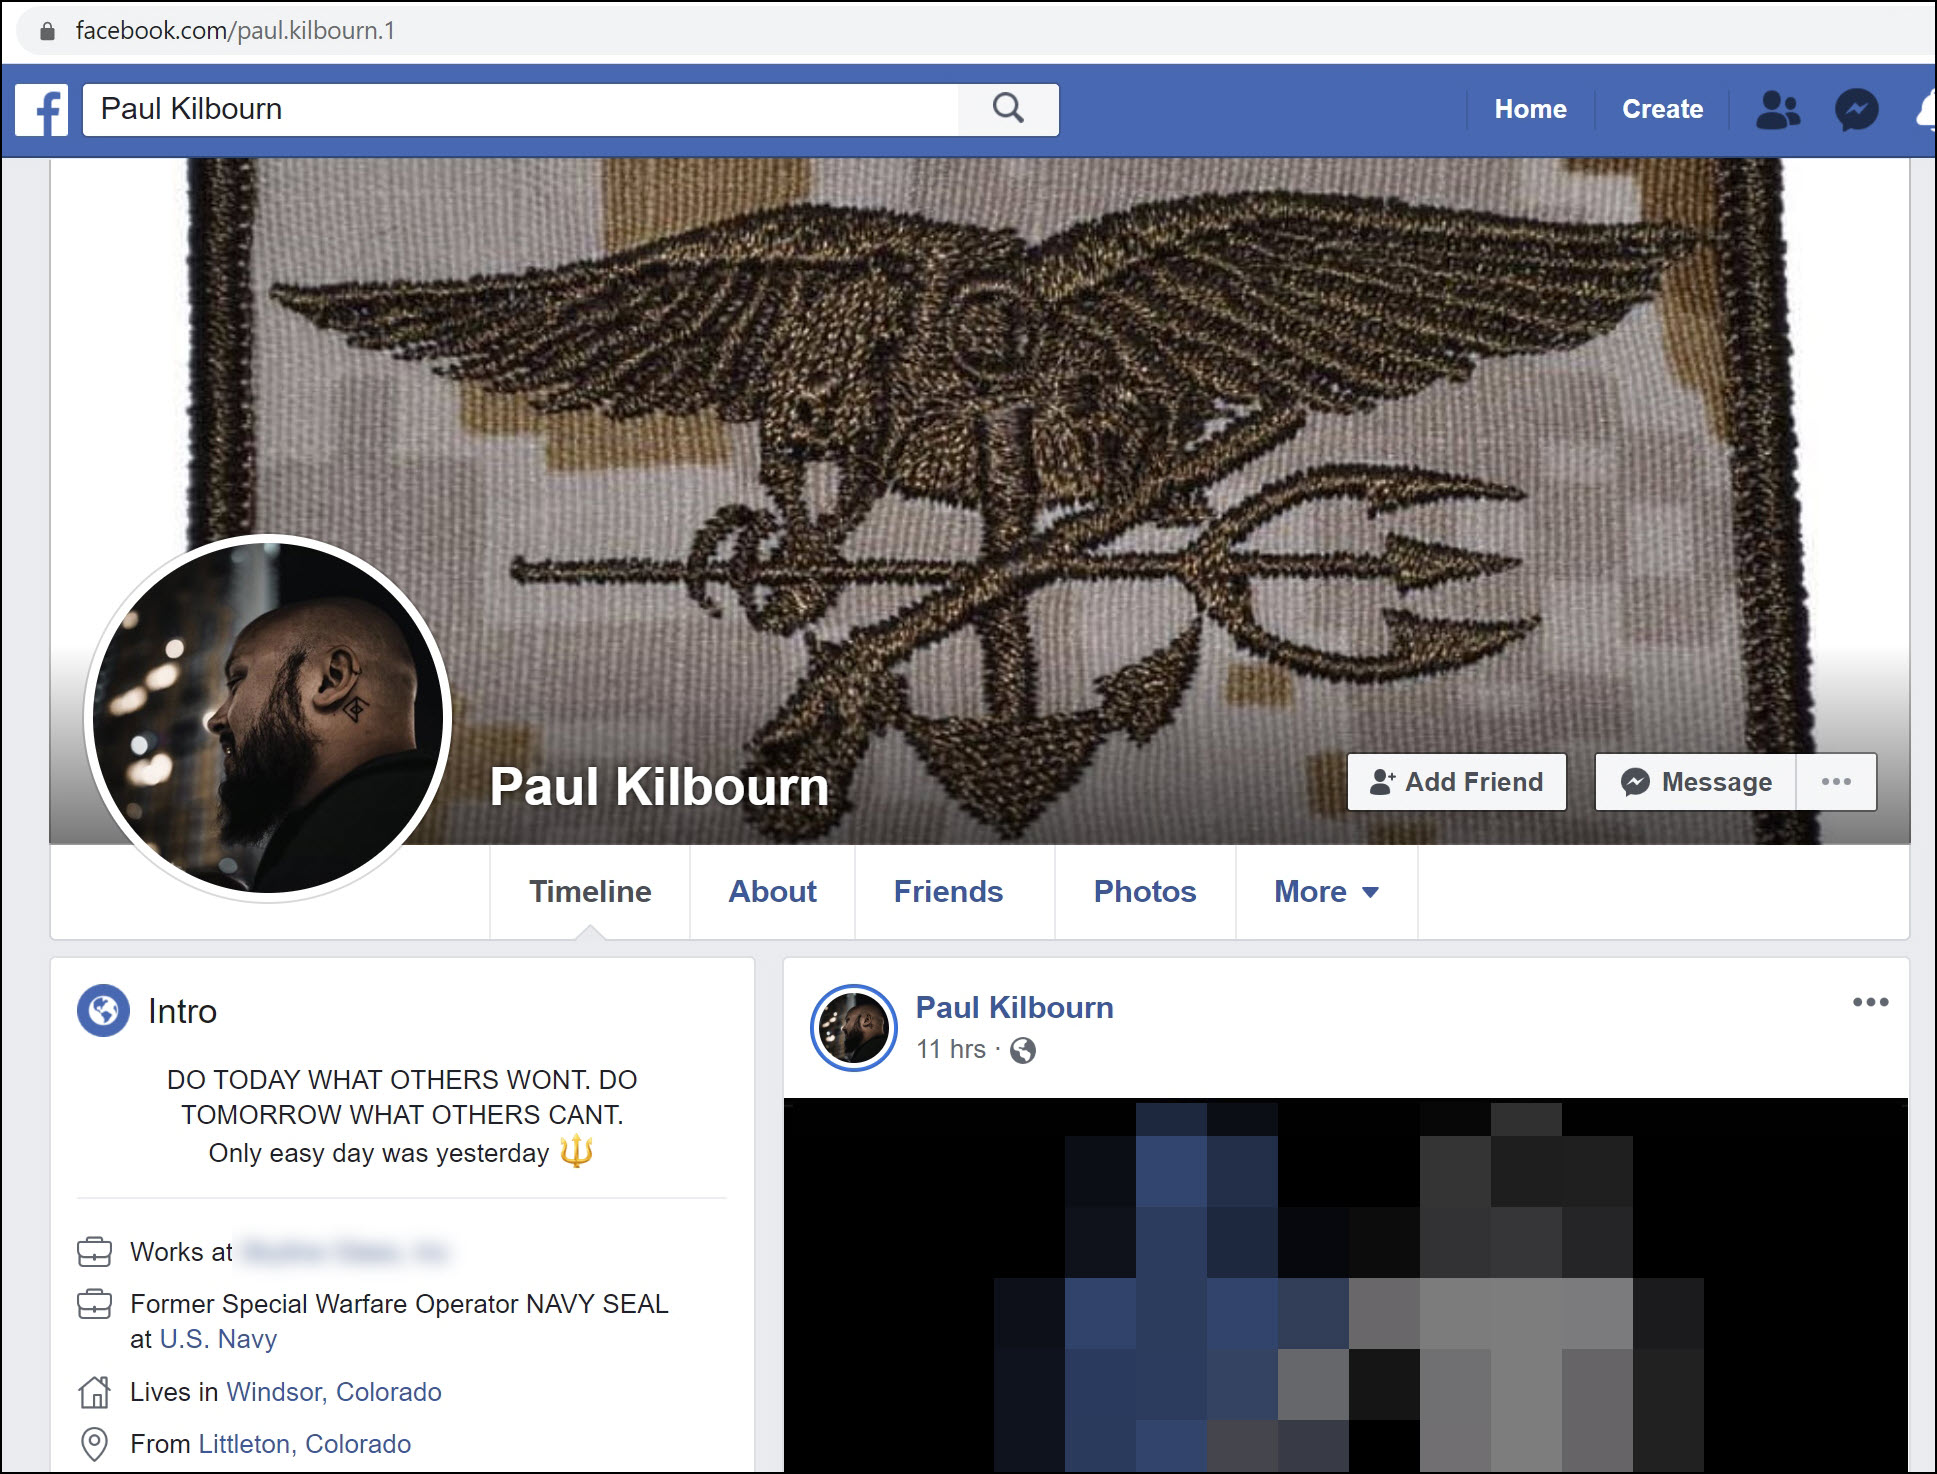Open the Windsor, Colorado link

pyautogui.click(x=334, y=1392)
